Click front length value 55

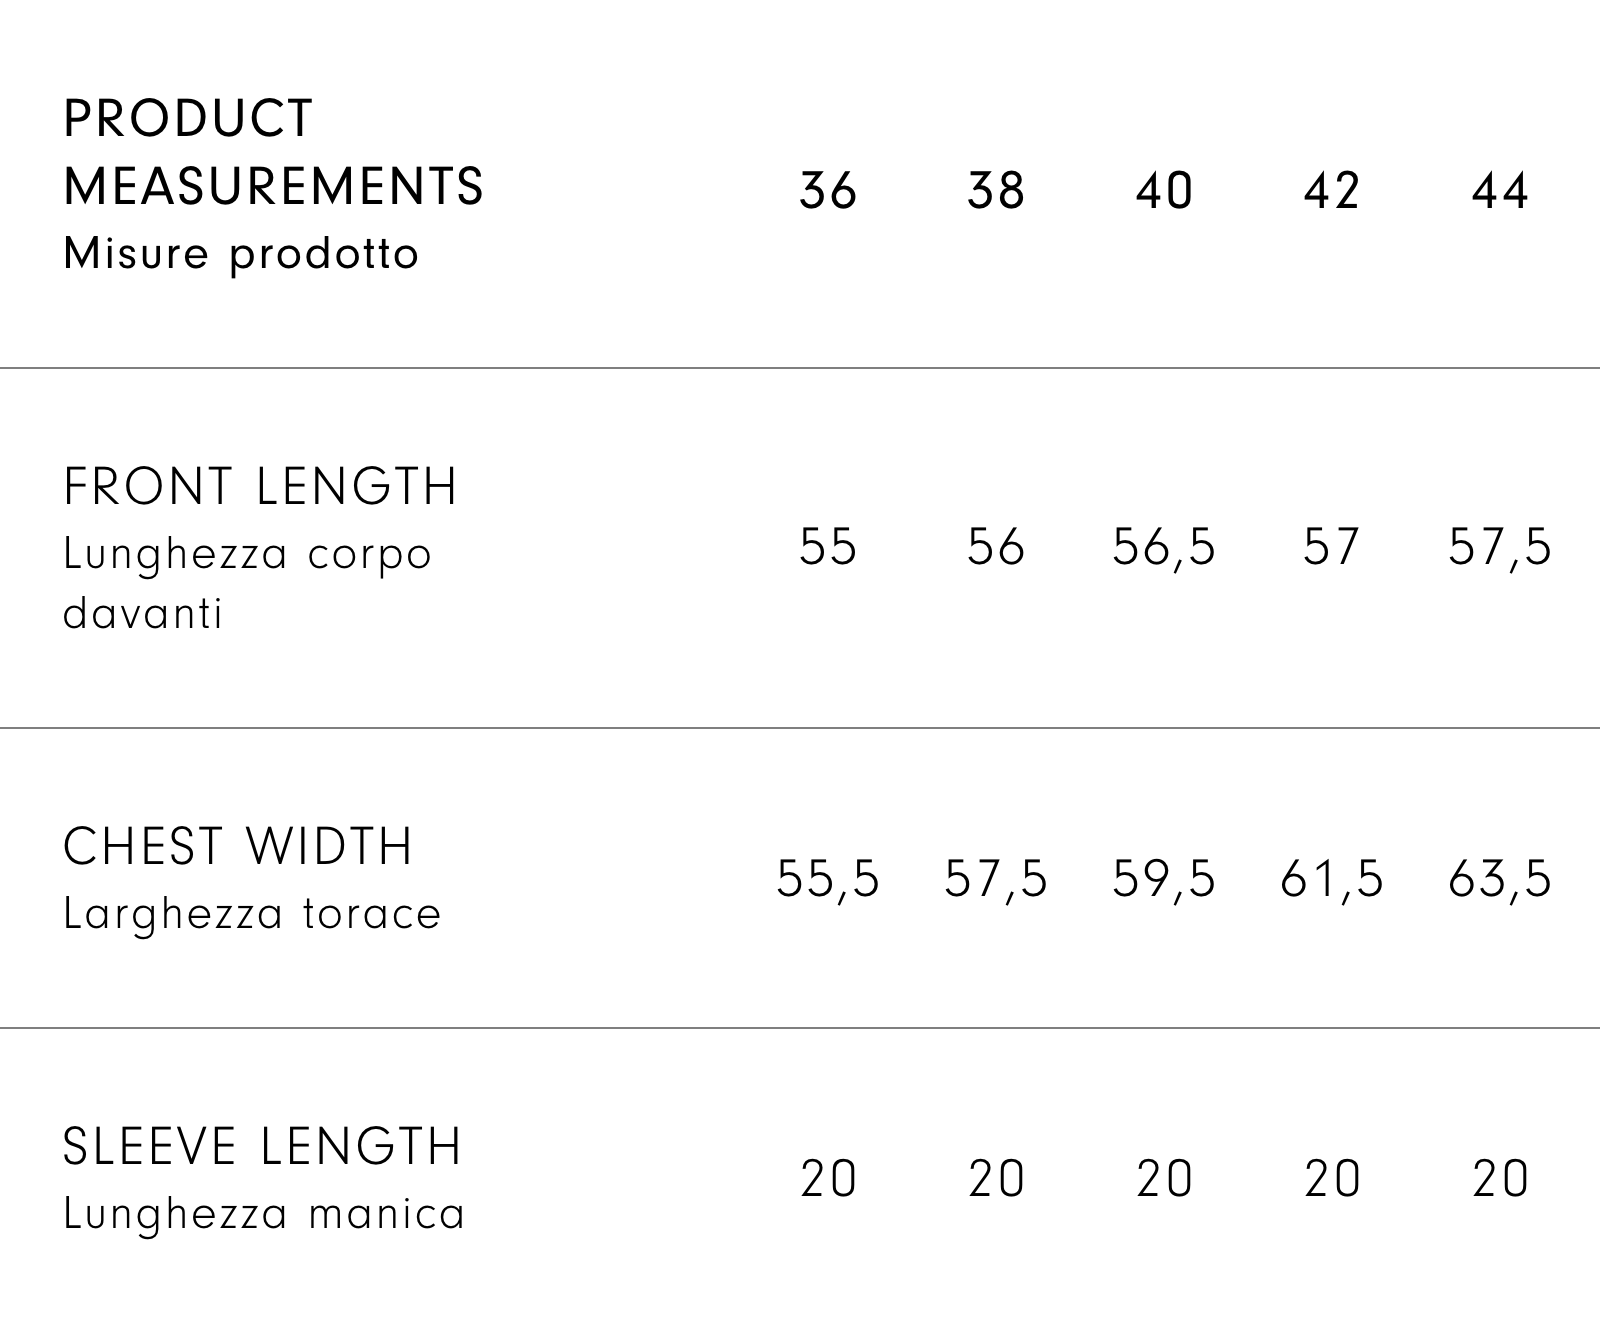coord(828,547)
